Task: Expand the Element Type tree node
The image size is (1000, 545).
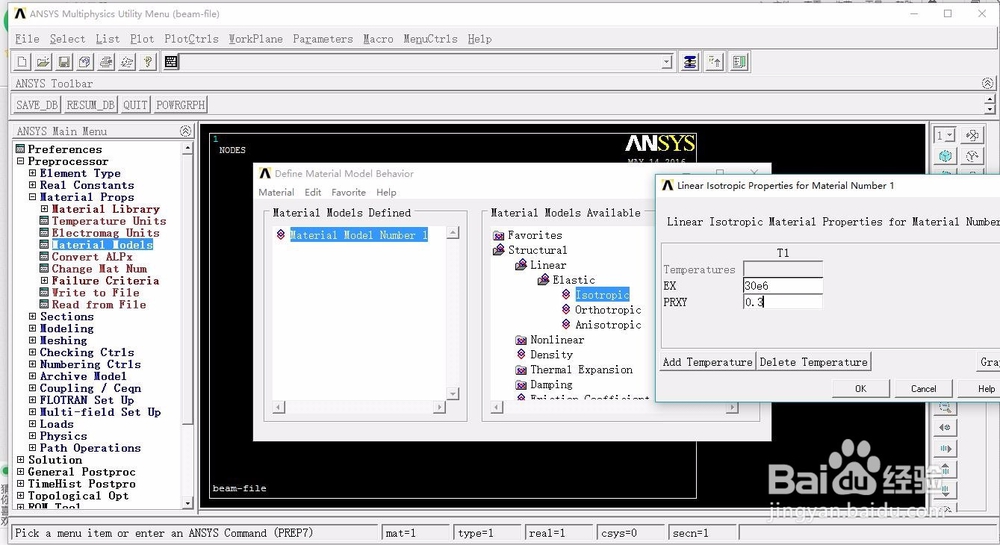Action: pyautogui.click(x=33, y=173)
